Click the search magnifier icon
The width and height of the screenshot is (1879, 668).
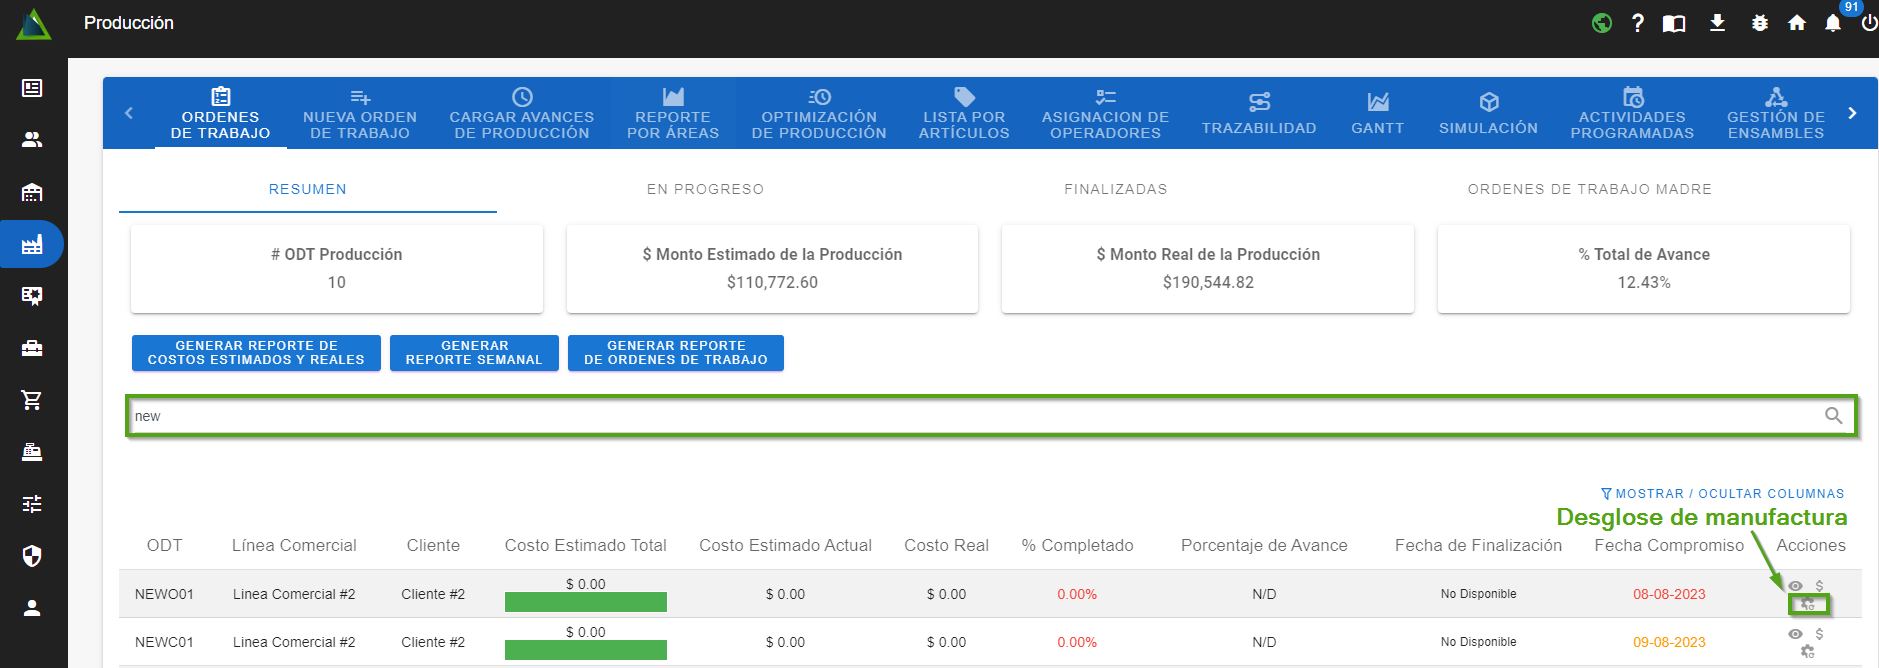1833,416
